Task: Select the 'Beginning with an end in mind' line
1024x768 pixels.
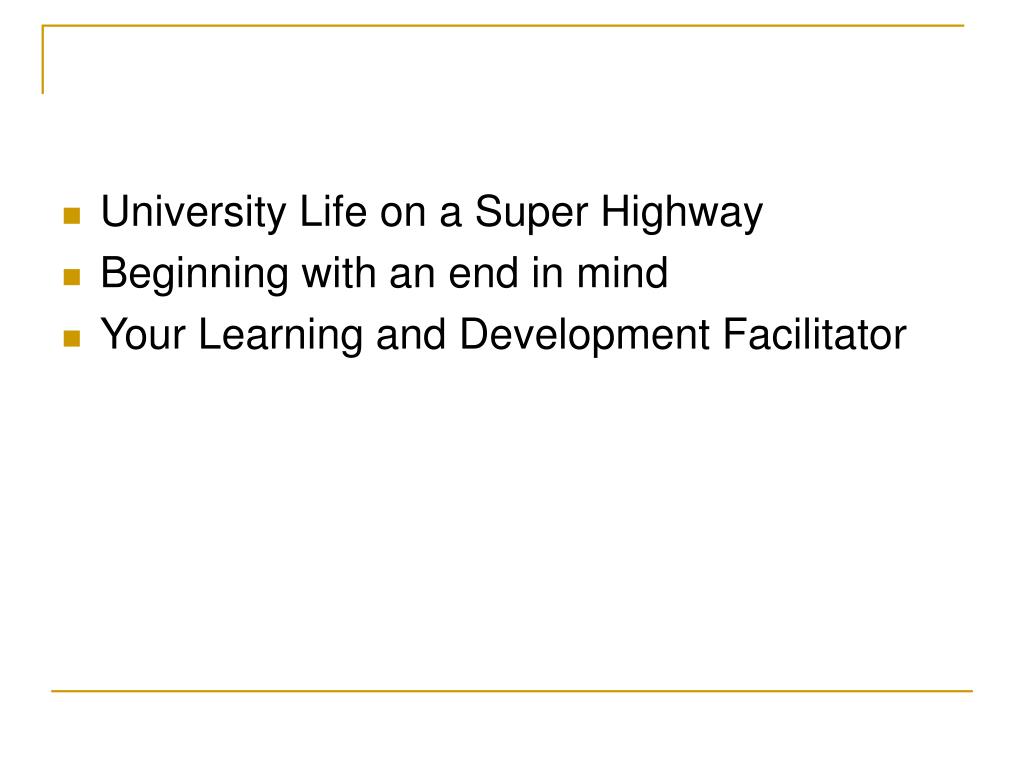Action: (384, 274)
